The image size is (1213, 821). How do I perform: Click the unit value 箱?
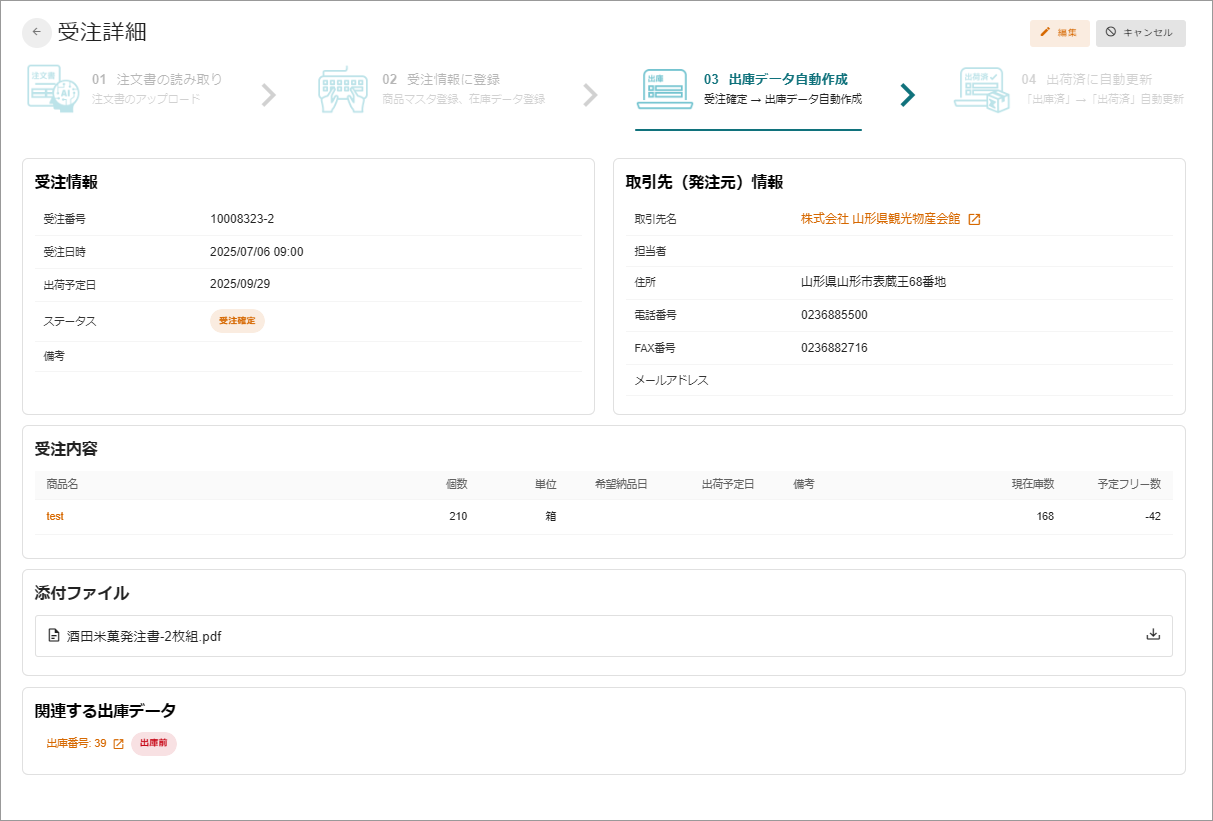[551, 516]
